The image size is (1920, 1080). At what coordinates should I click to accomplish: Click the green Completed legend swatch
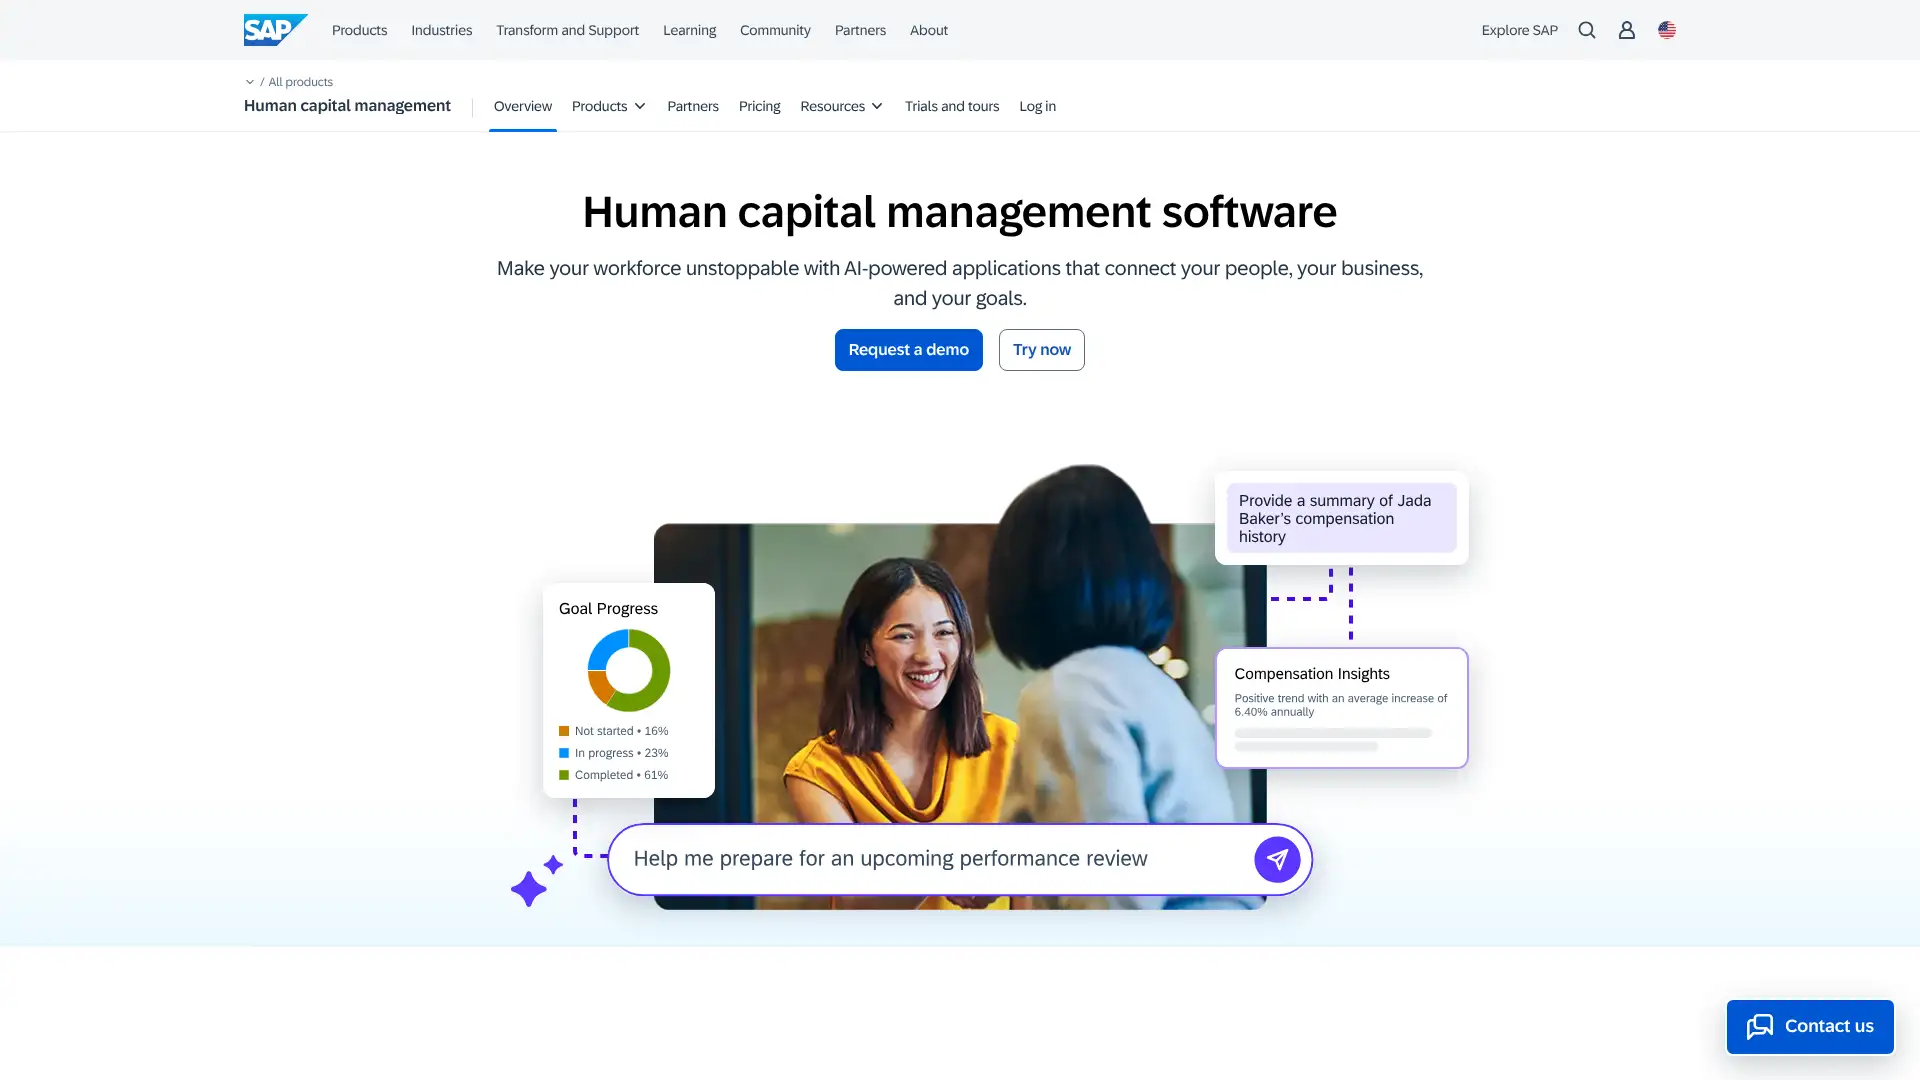pos(564,775)
